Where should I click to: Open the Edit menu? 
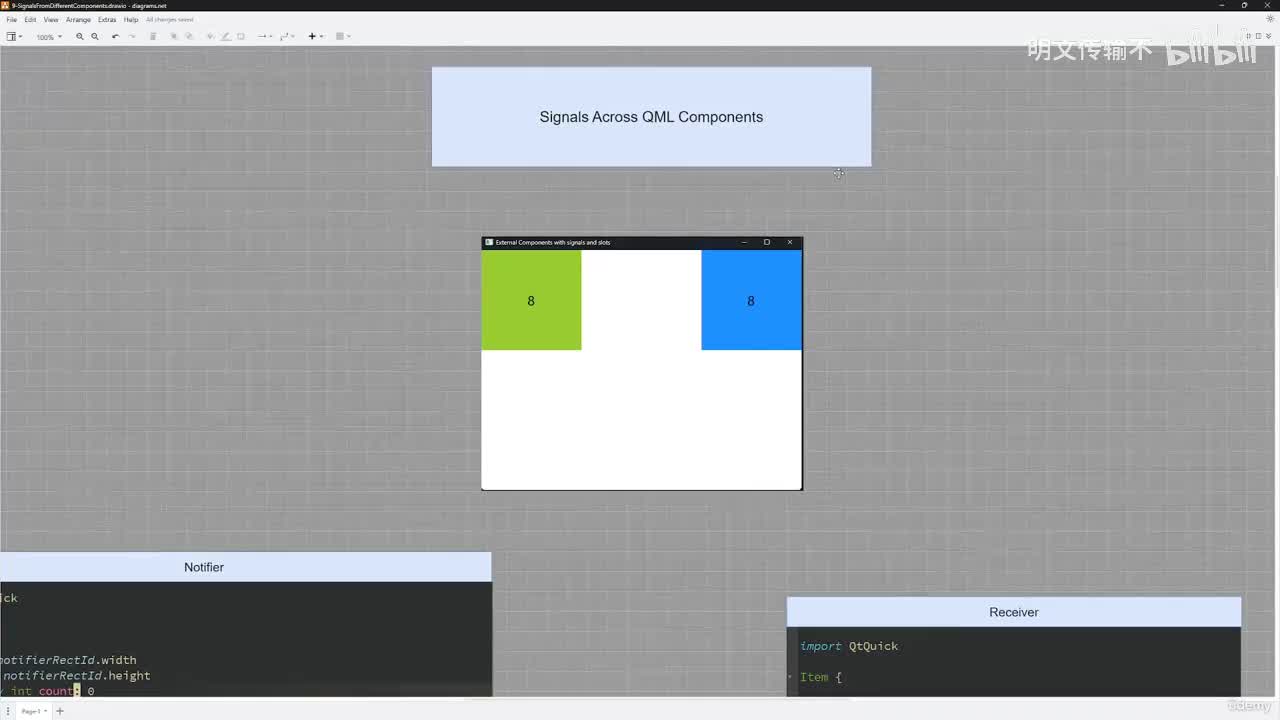pos(30,20)
